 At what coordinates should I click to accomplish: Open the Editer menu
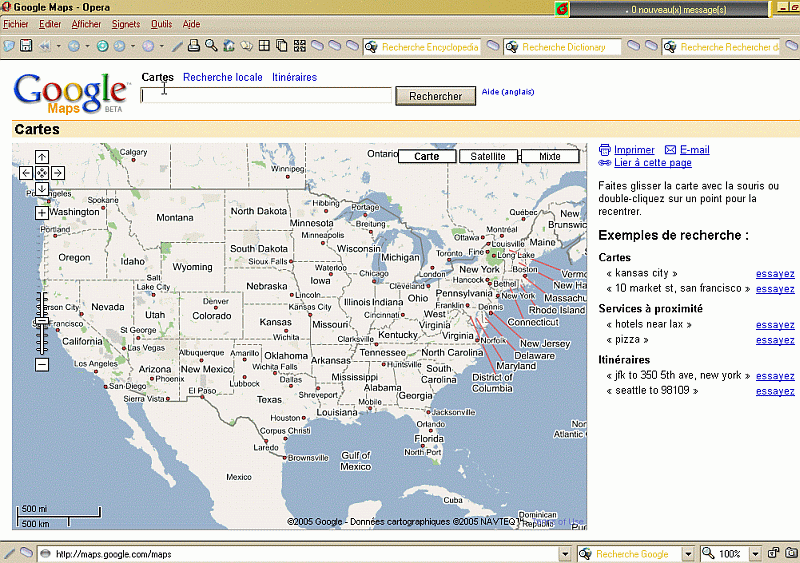[50, 24]
